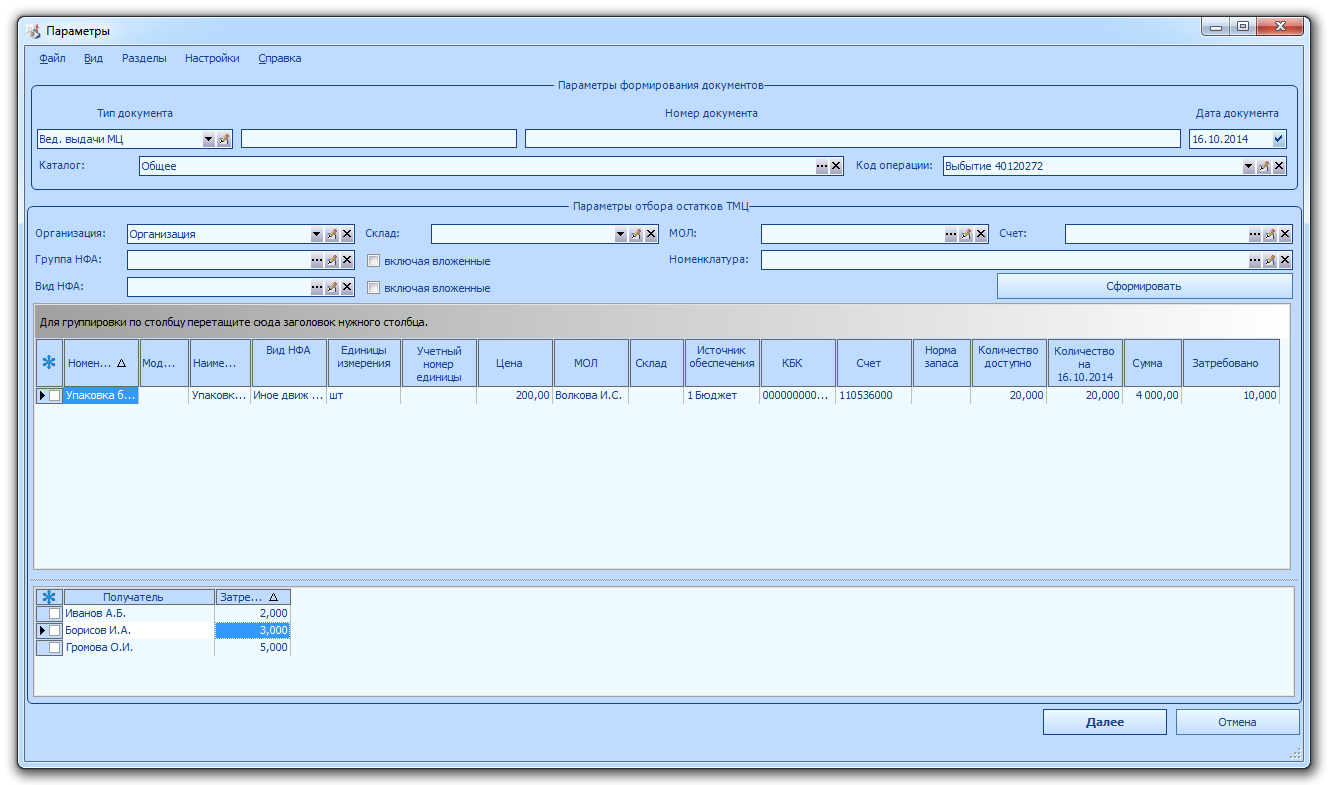Click the '1 Бюджет' cell

(x=722, y=396)
